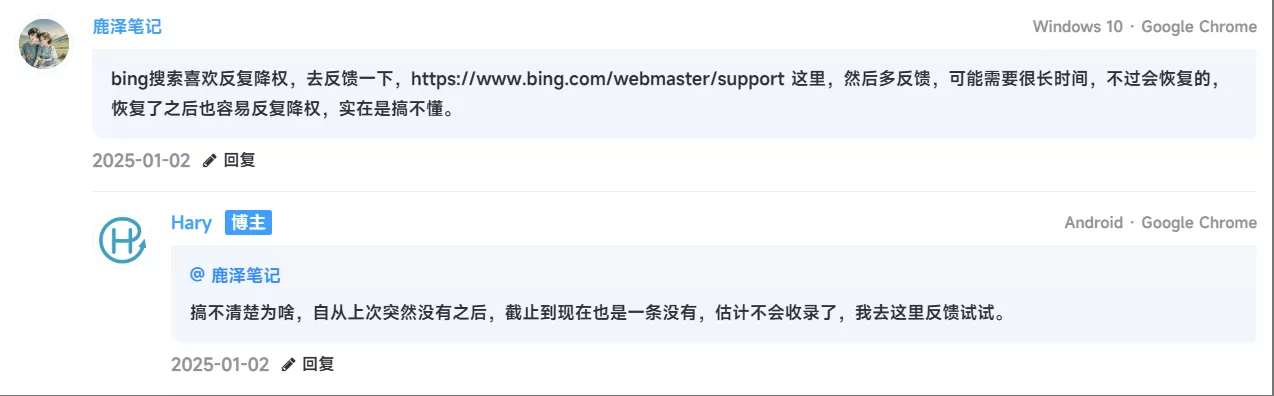Screen dimensions: 1274x396
Task: Click the date below Hary's reply
Action: coord(220,364)
